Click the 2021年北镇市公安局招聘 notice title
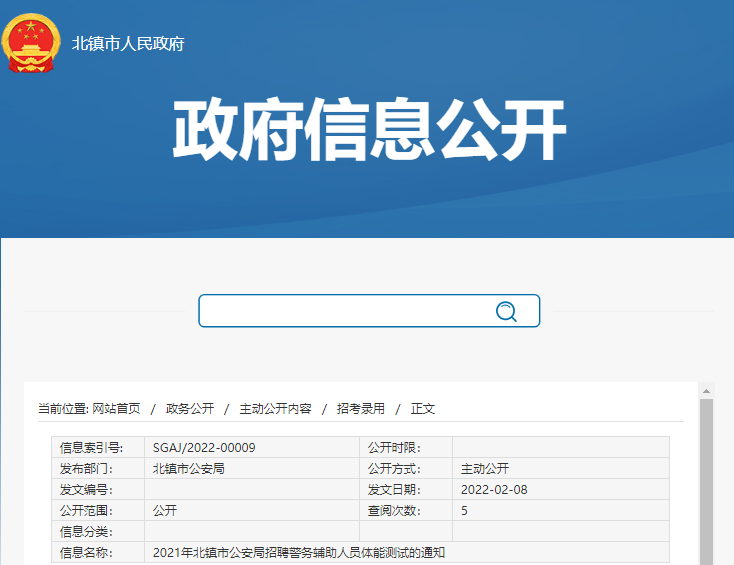This screenshot has height=565, width=734. click(298, 553)
